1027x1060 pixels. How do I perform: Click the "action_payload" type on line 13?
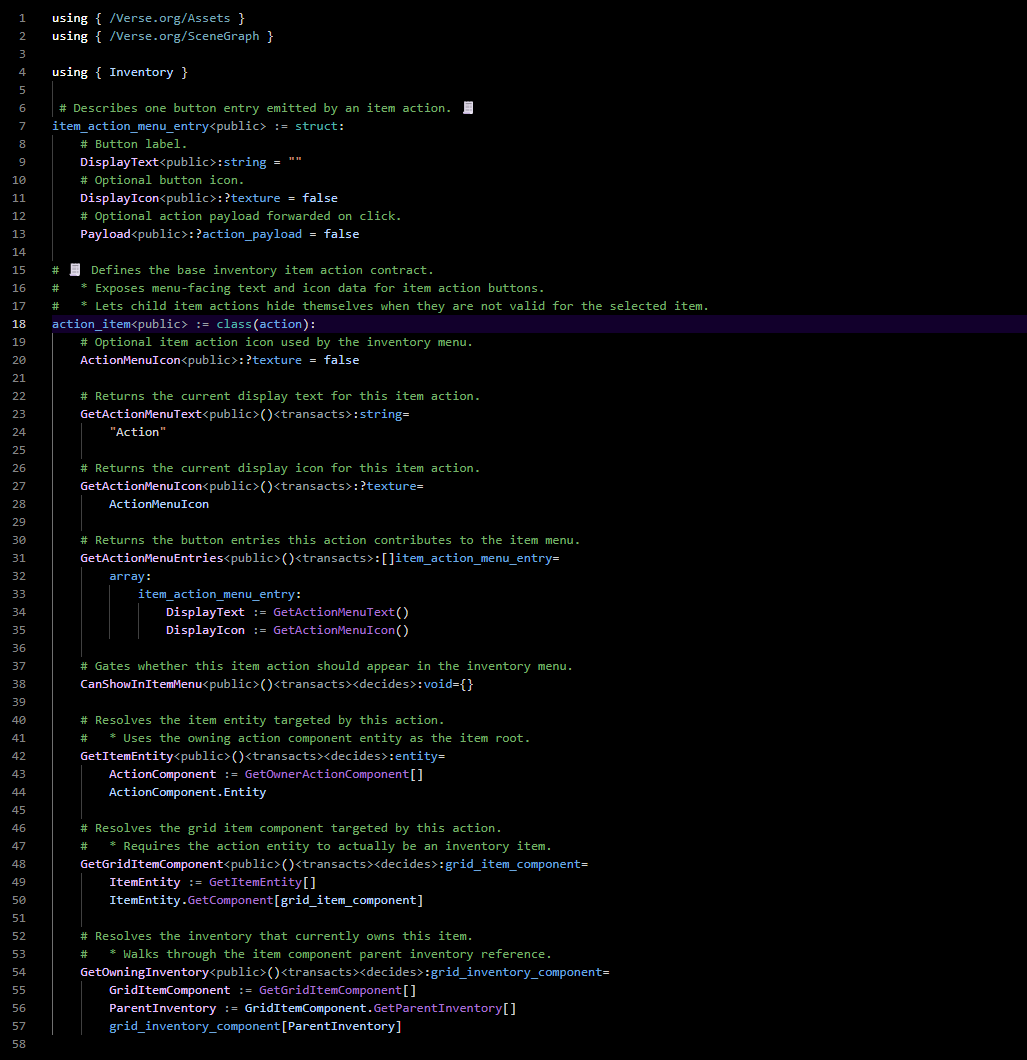click(252, 234)
